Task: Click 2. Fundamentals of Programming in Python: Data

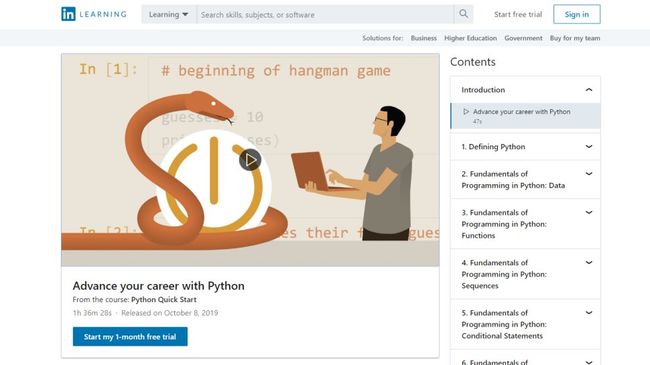Action: point(513,180)
